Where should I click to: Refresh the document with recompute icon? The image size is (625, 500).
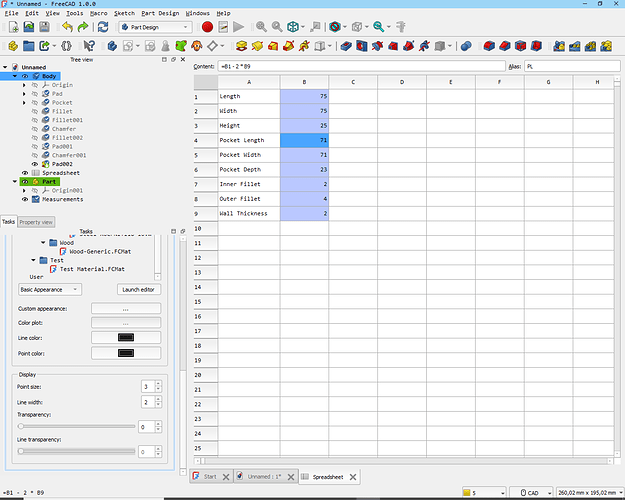click(103, 27)
